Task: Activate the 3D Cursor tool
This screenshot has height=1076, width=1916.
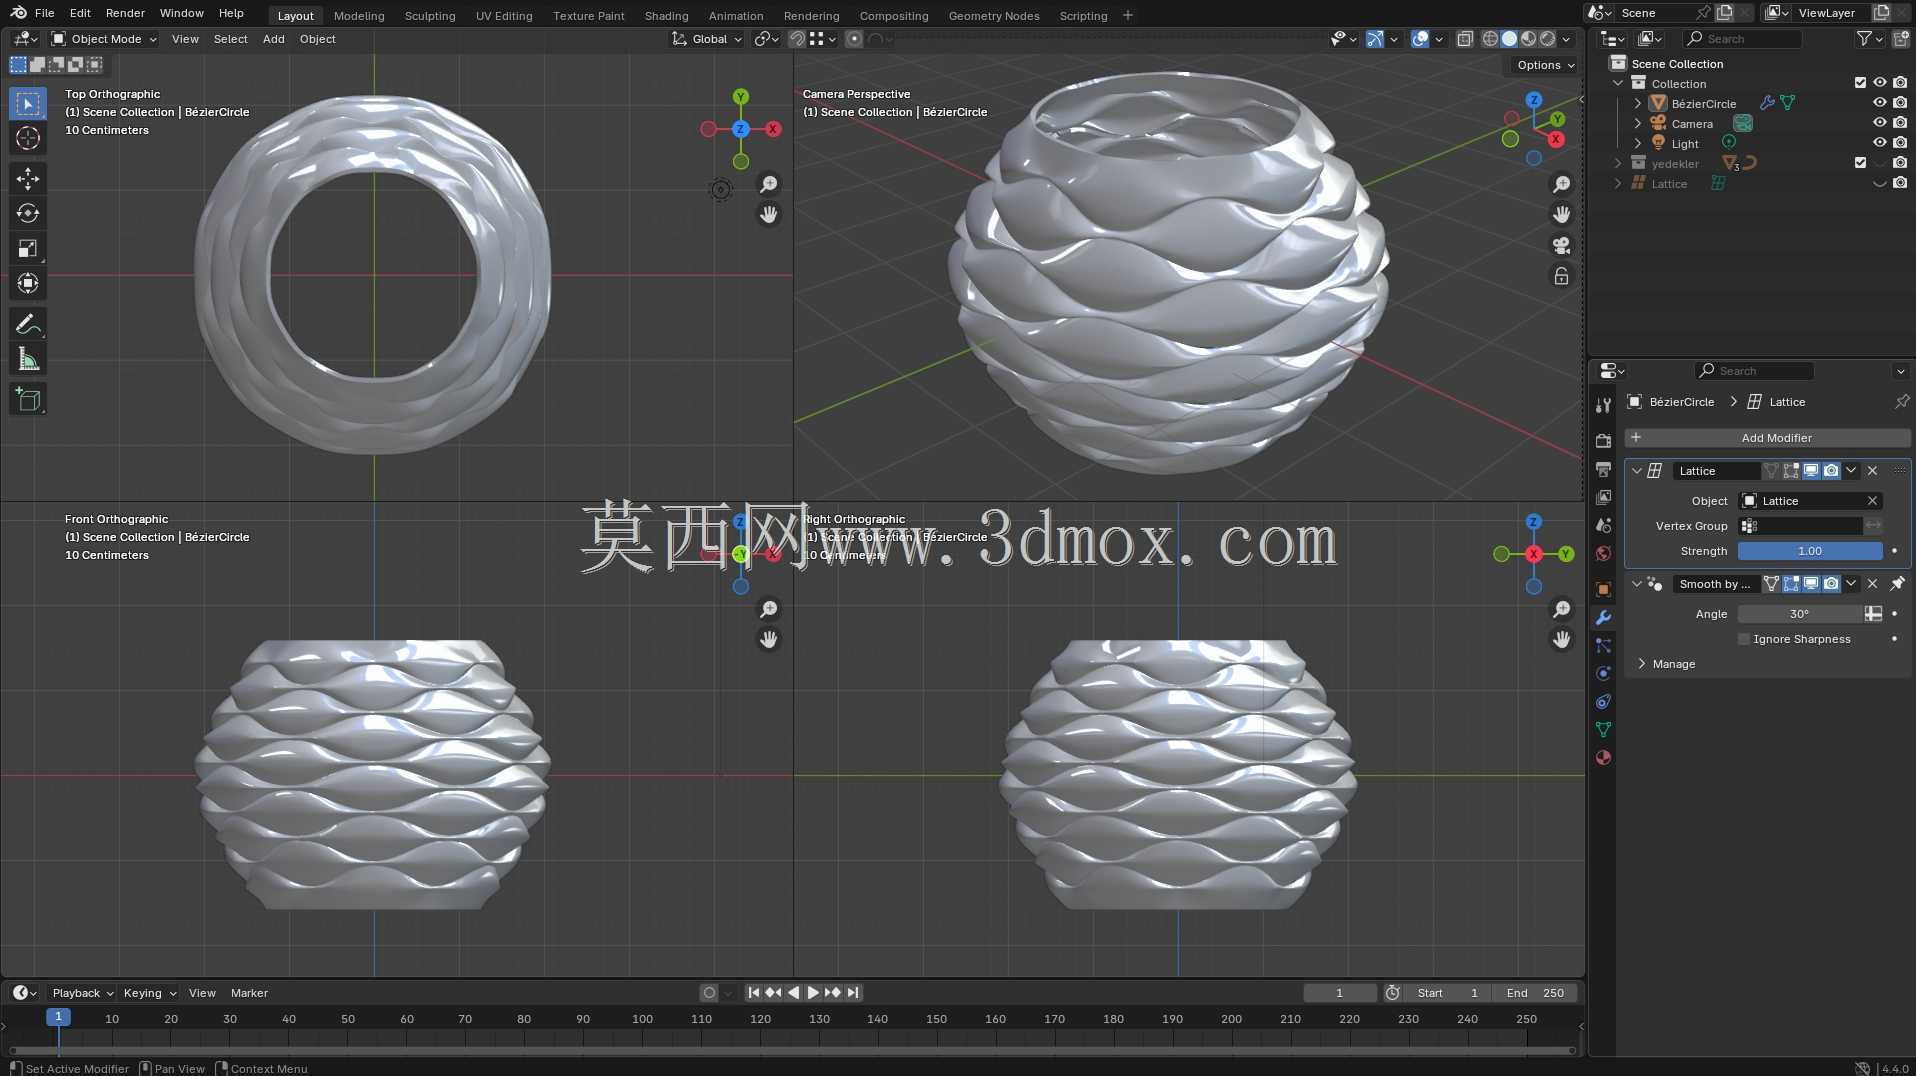Action: 28,138
